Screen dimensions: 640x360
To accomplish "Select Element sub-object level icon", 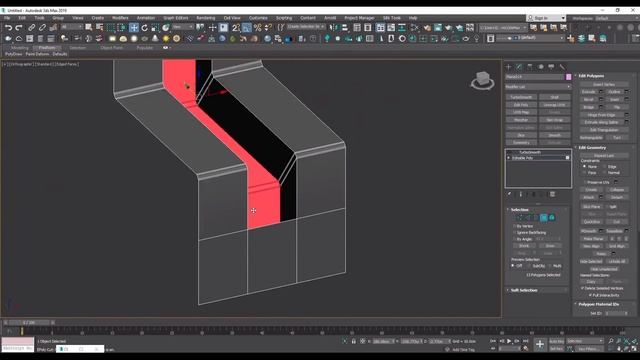I will (552, 218).
